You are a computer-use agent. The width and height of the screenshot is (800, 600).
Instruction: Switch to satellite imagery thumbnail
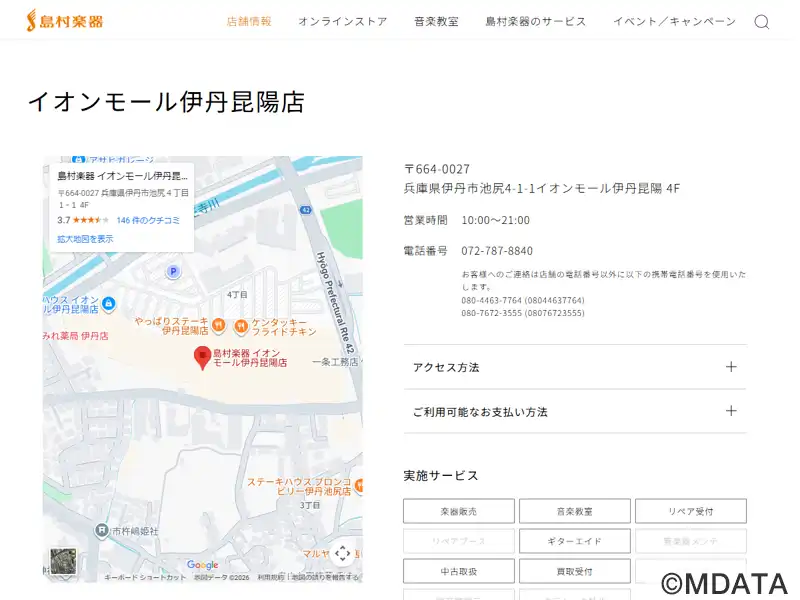63,561
